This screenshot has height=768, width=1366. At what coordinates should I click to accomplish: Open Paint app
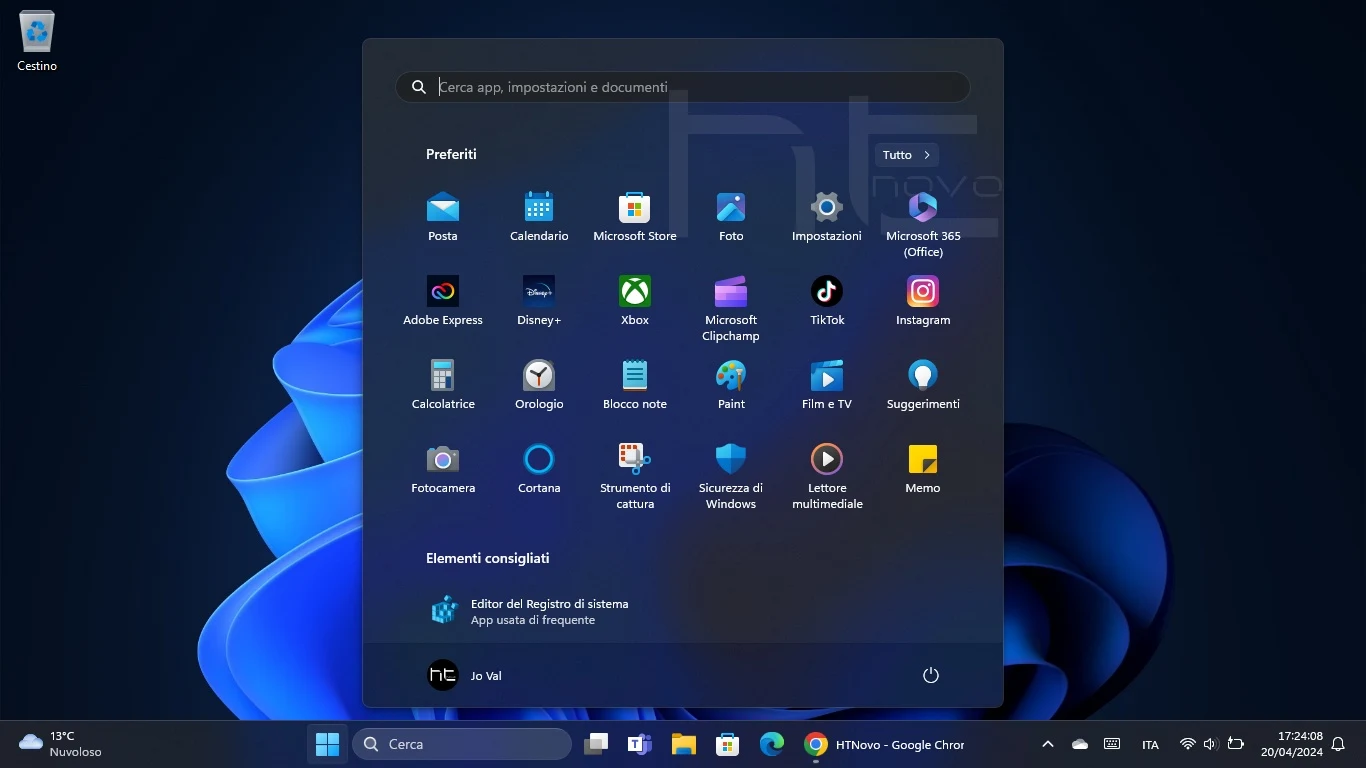(731, 385)
